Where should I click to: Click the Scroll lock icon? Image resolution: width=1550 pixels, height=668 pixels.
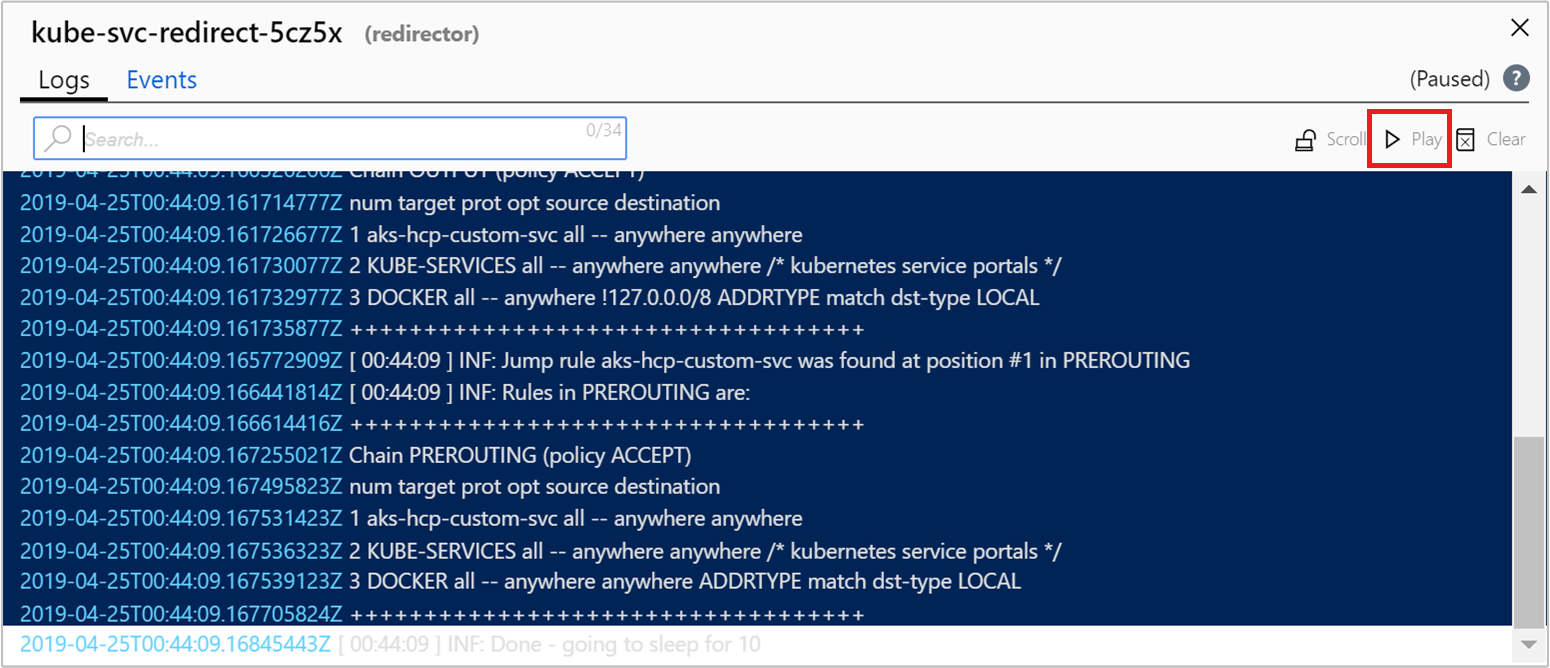pos(1305,140)
